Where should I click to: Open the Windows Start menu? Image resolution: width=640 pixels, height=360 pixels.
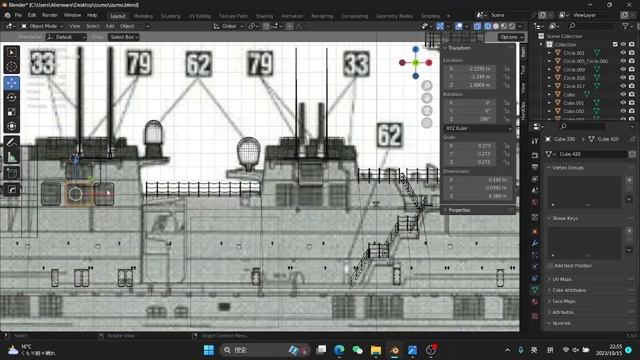(x=209, y=350)
